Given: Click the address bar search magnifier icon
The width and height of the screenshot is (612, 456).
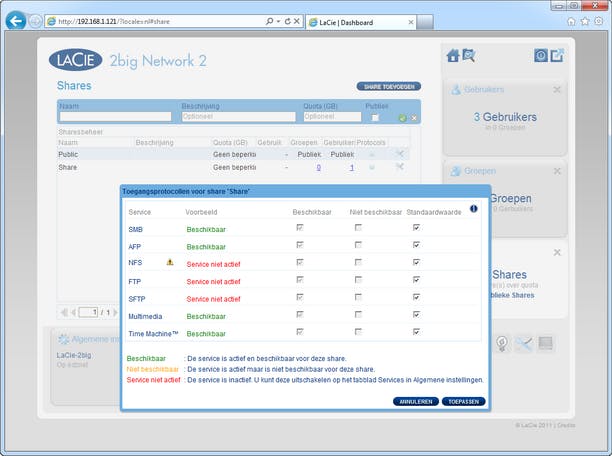Looking at the screenshot, I should [x=269, y=21].
